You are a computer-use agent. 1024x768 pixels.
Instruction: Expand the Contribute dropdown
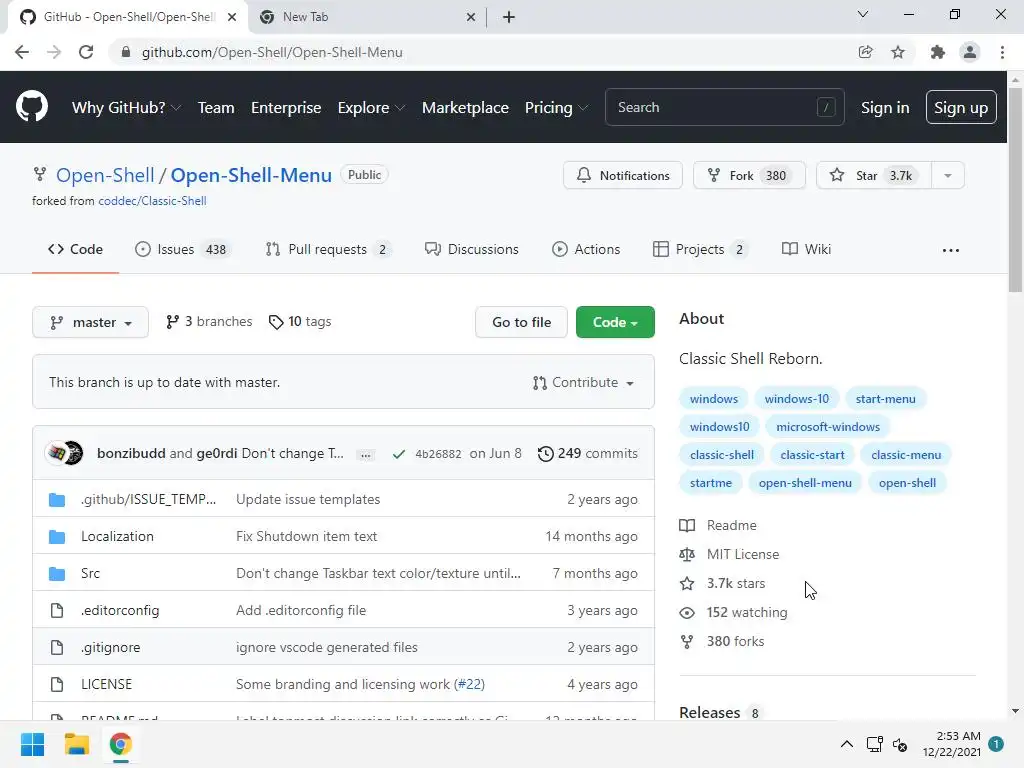click(x=583, y=383)
